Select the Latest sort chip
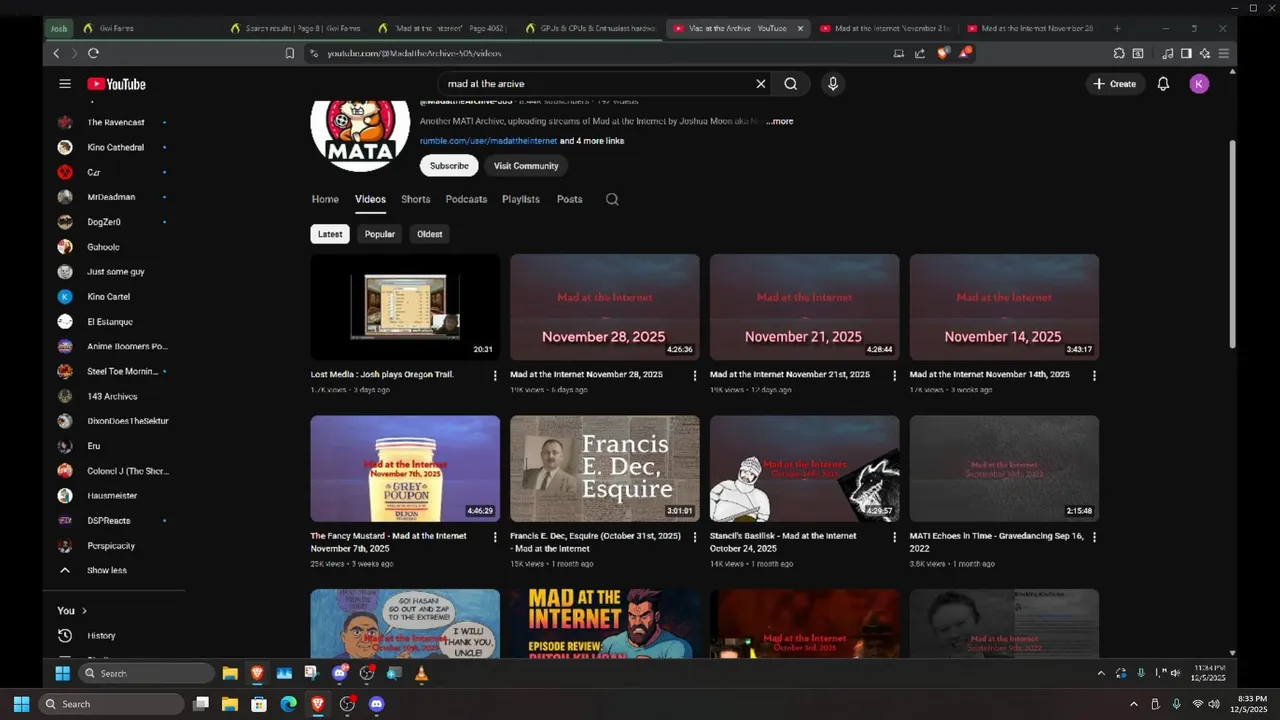 click(x=330, y=234)
